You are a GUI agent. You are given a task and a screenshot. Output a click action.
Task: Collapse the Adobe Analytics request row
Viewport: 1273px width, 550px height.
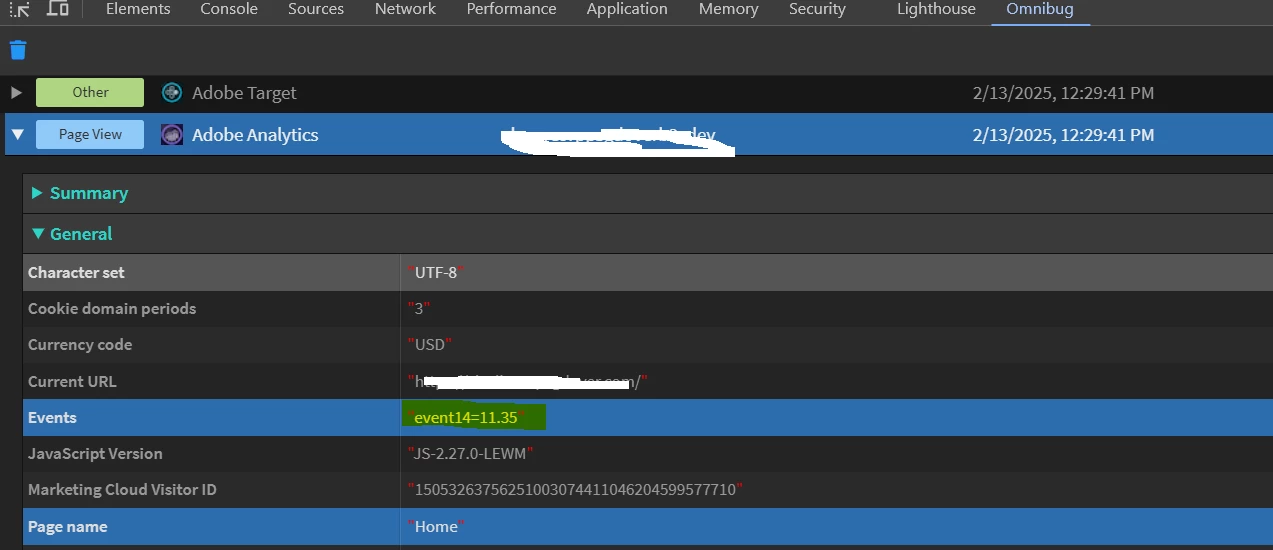[17, 134]
